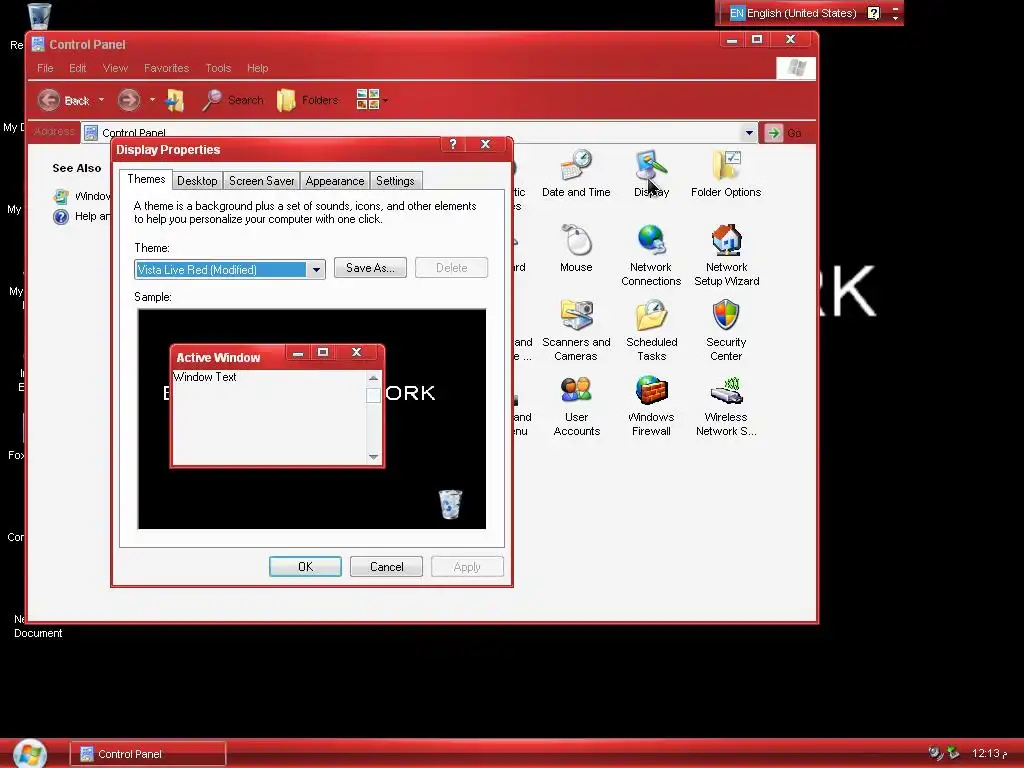The width and height of the screenshot is (1024, 768).
Task: Click the Search toolbar button
Action: click(232, 100)
